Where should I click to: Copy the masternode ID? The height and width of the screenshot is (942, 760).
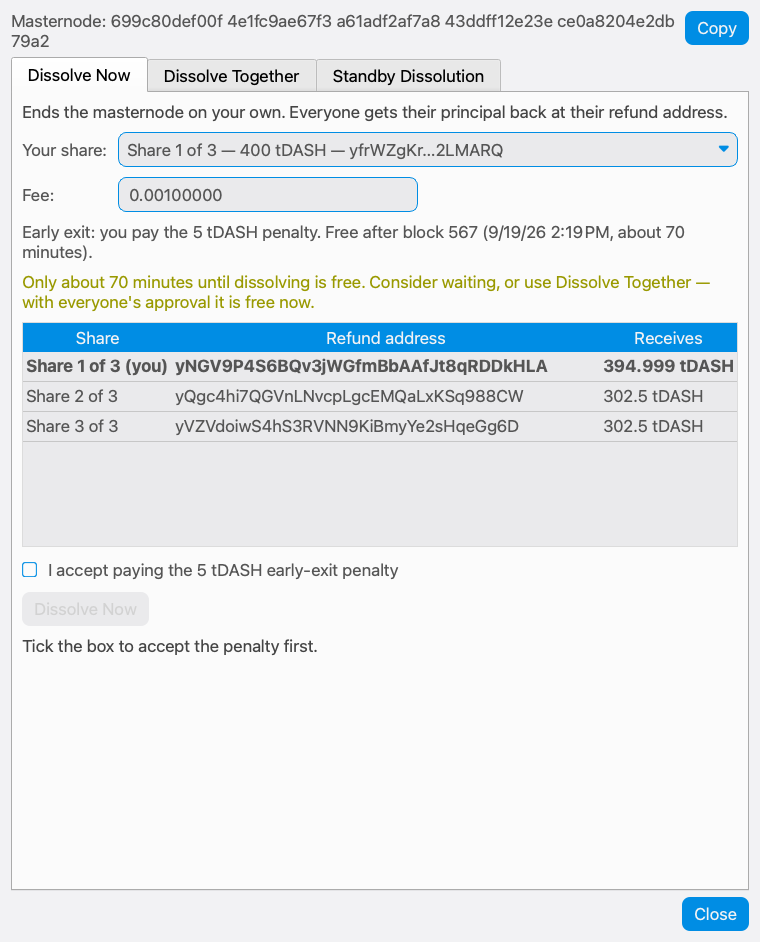point(716,28)
